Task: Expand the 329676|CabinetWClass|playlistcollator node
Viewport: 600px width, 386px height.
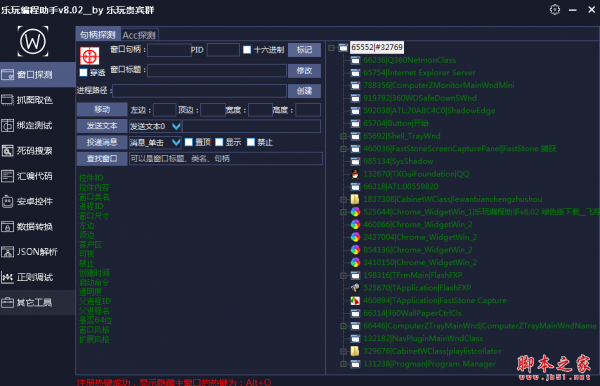Action: click(x=344, y=351)
